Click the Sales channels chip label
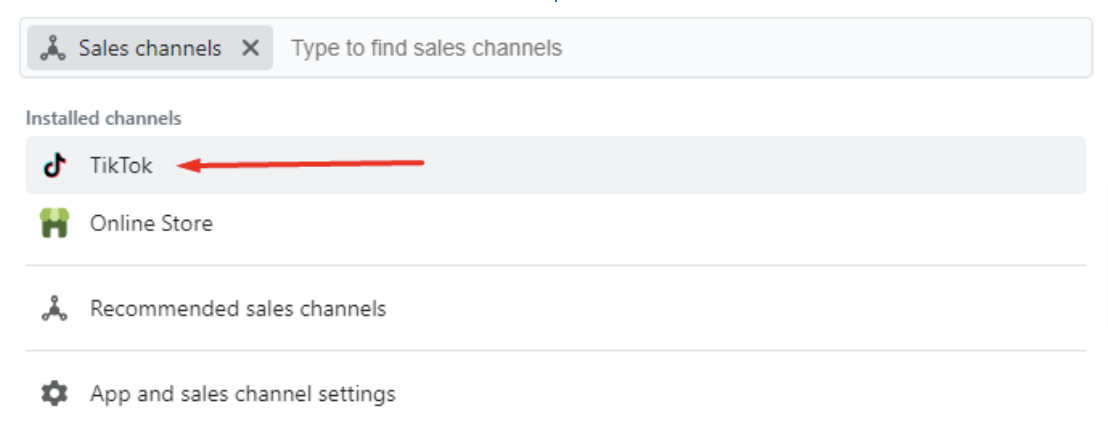The width and height of the screenshot is (1108, 430). pos(150,48)
